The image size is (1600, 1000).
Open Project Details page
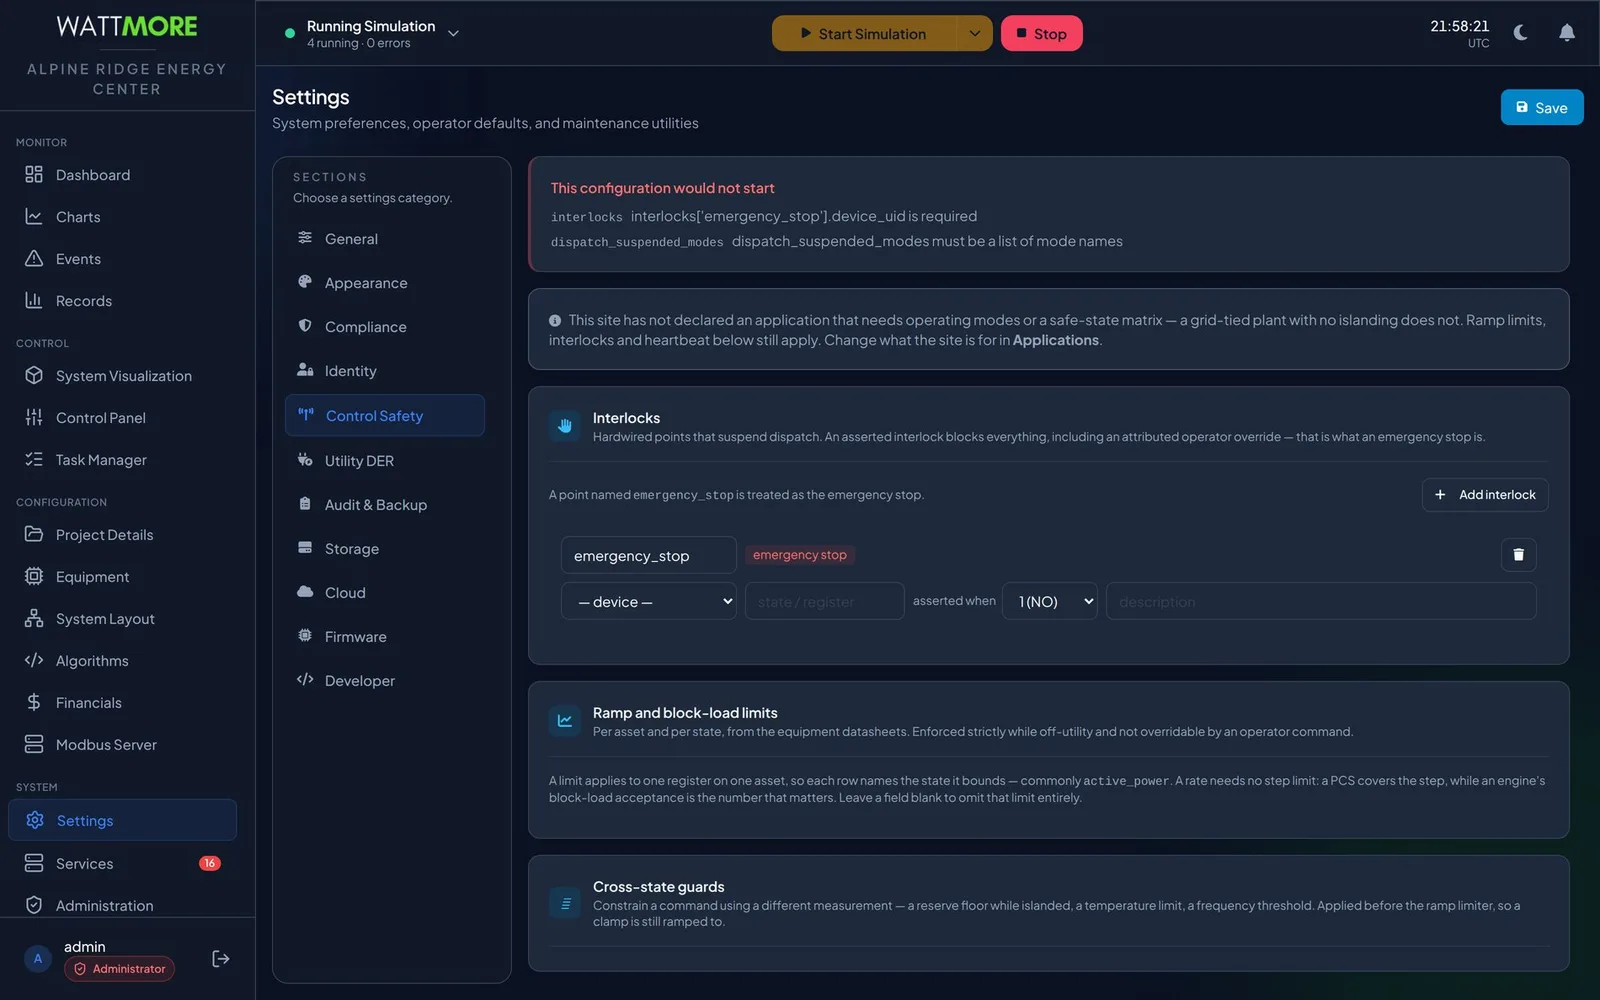[122, 535]
